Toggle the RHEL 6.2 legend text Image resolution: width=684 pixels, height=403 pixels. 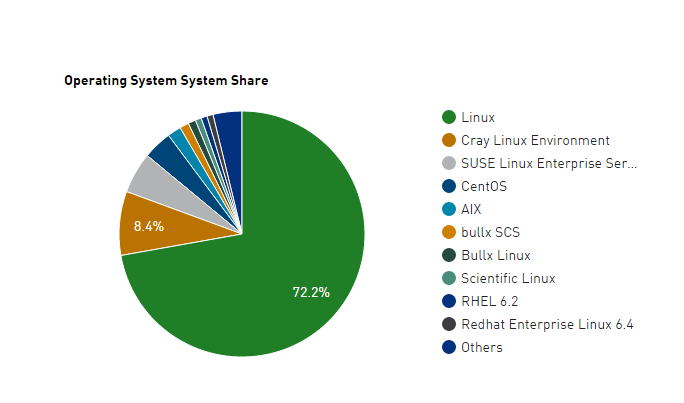pyautogui.click(x=489, y=302)
